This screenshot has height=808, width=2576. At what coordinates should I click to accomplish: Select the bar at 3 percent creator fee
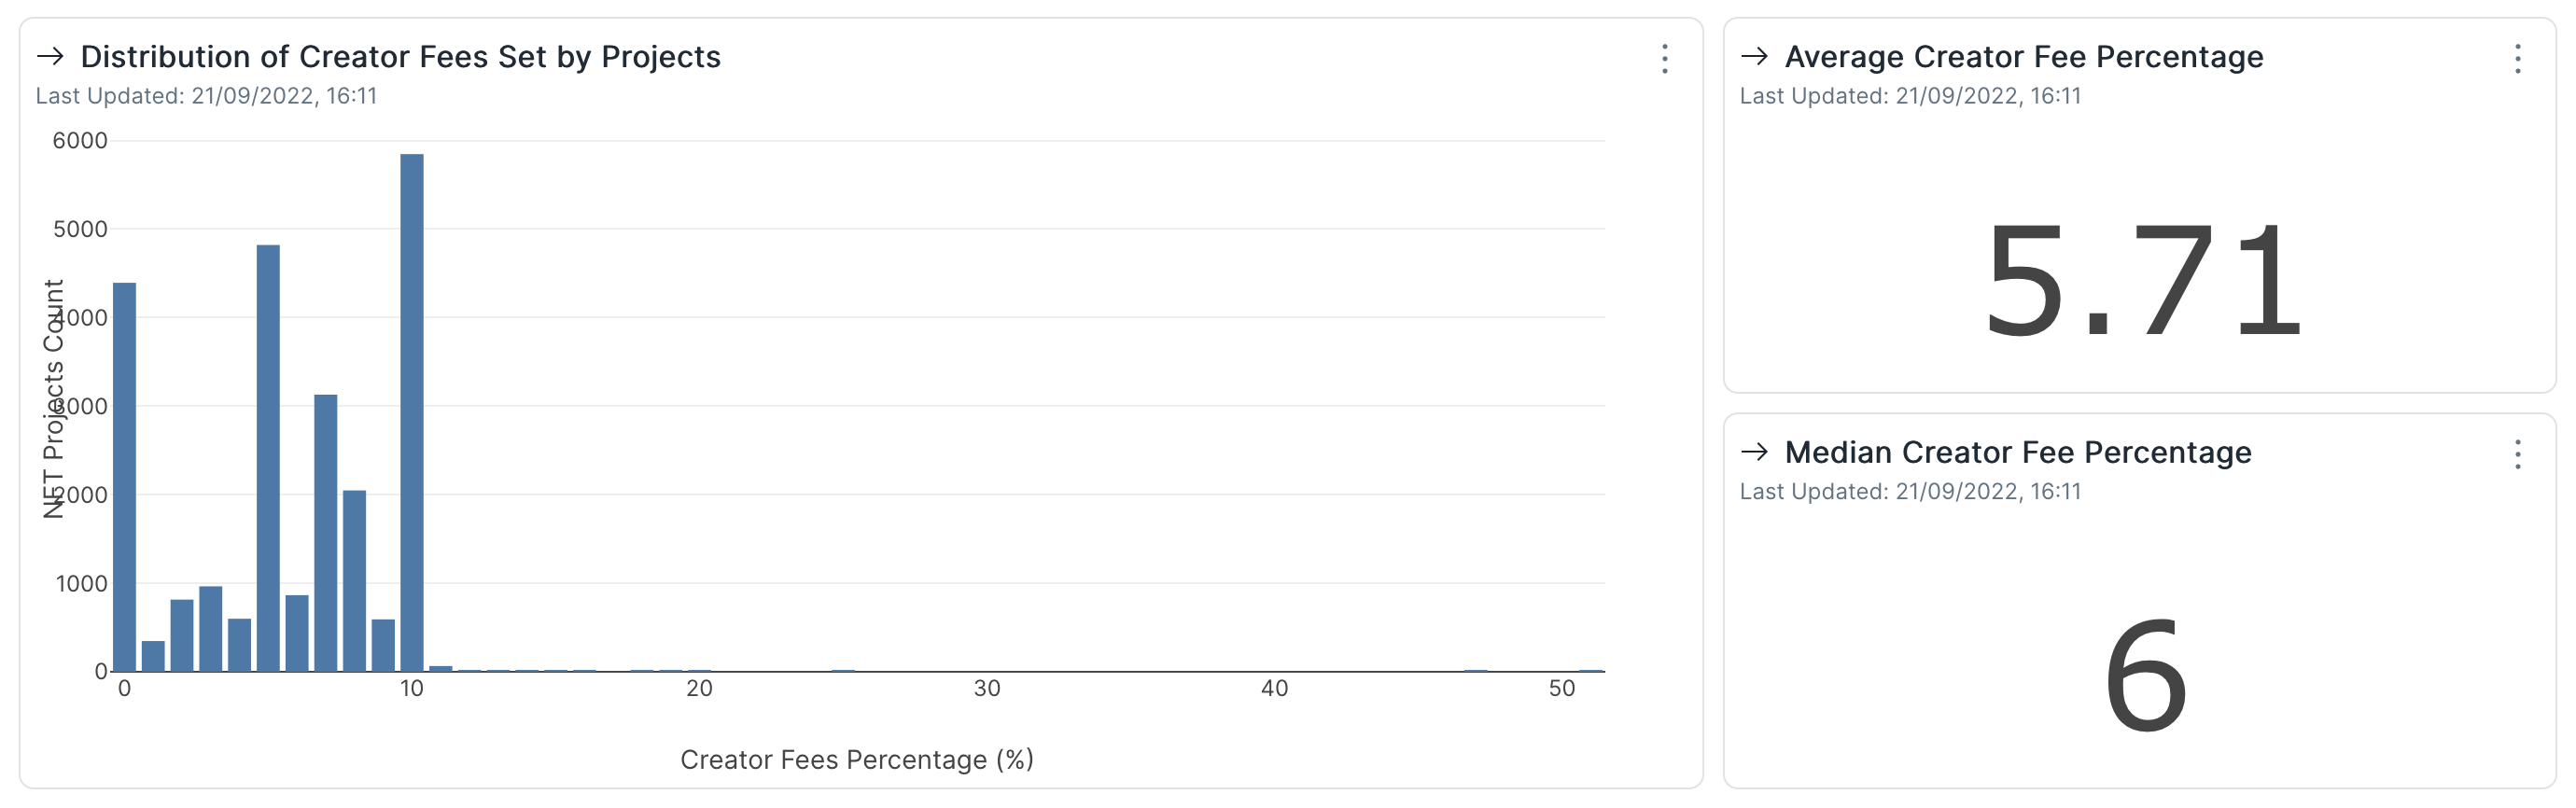210,629
